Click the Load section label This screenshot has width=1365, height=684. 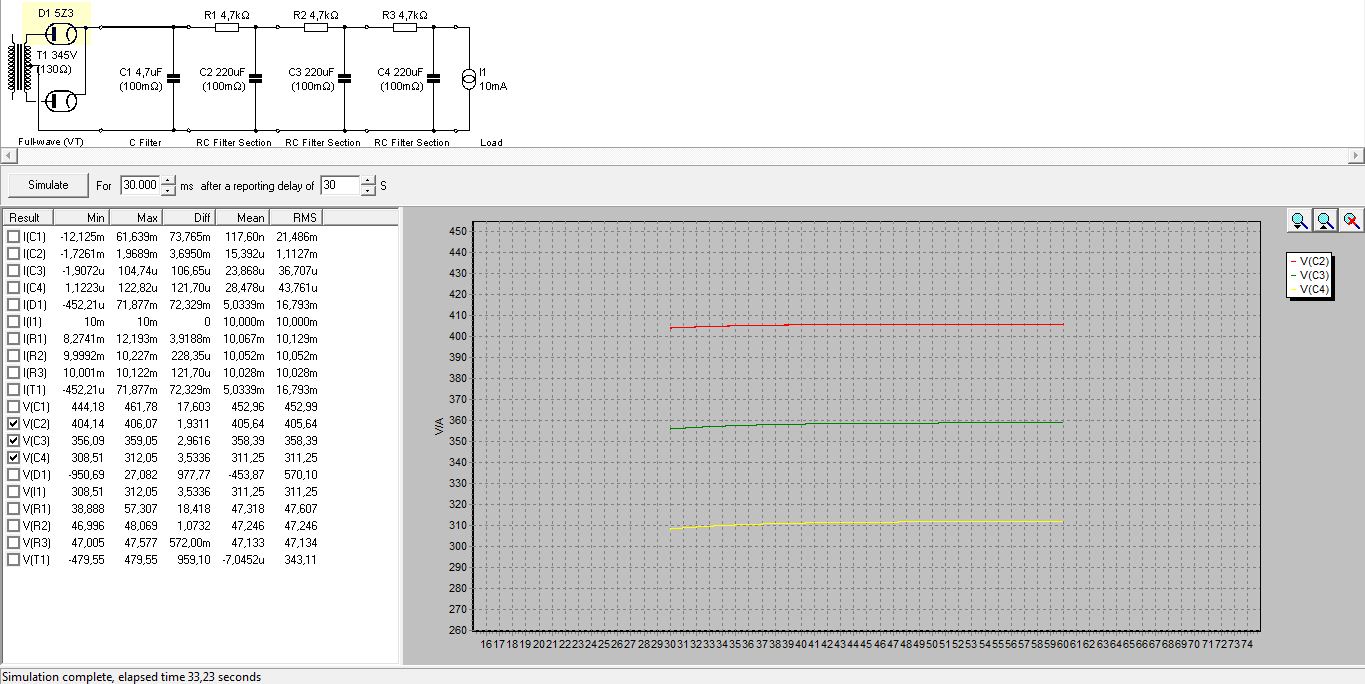click(x=491, y=142)
